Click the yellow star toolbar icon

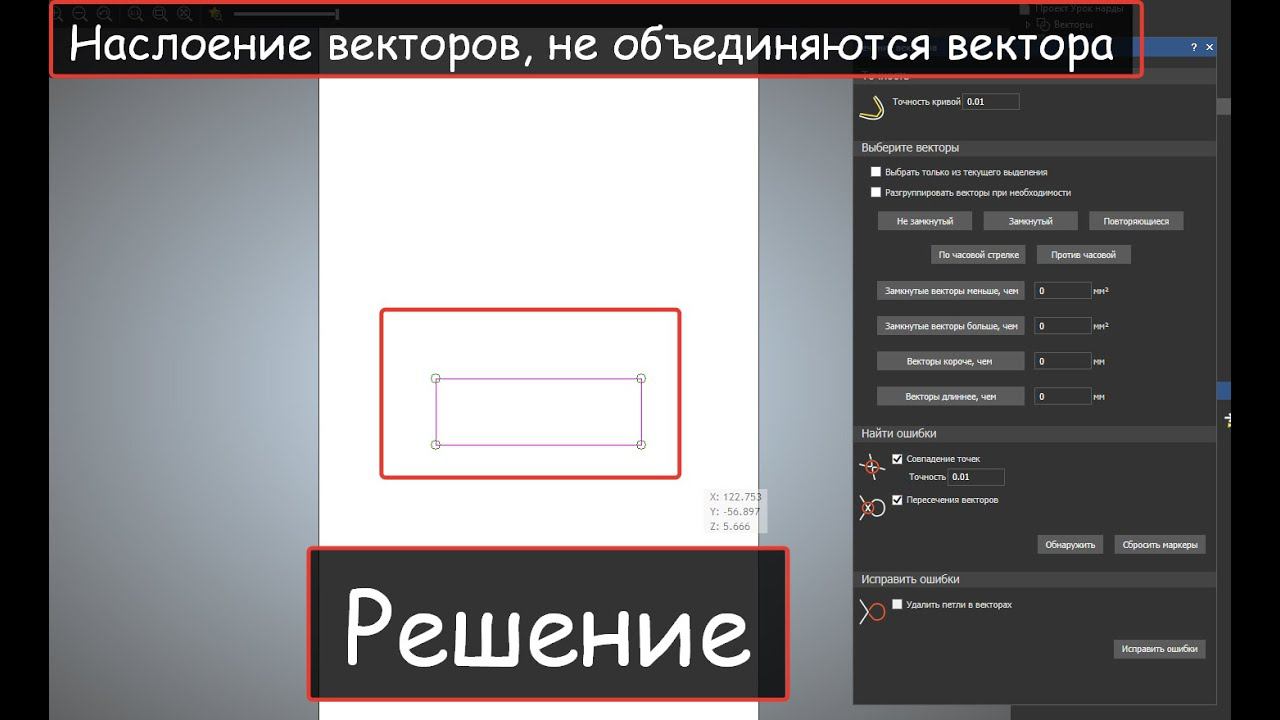tap(215, 14)
